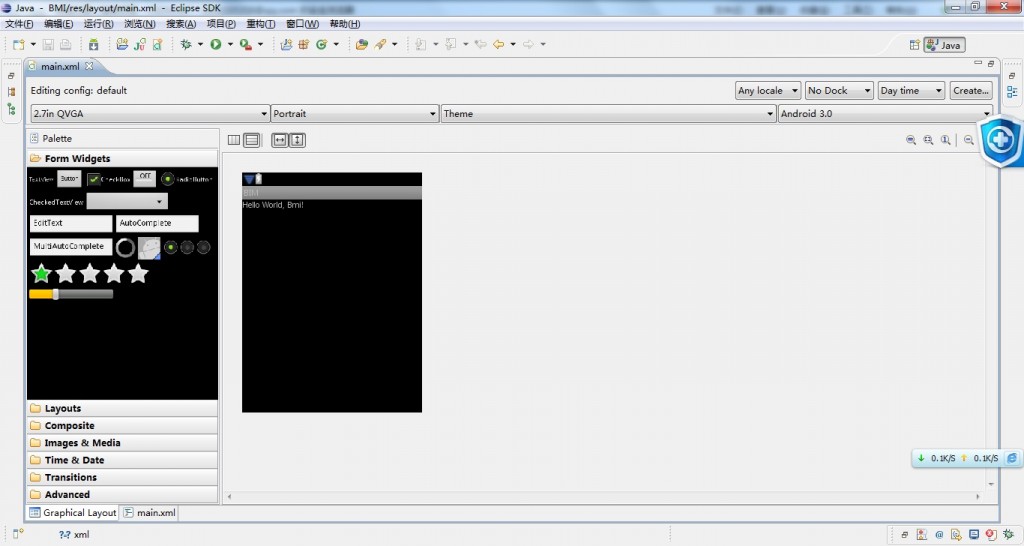The width and height of the screenshot is (1024, 546).
Task: Click the AutoComplete field in palette
Action: coord(157,223)
